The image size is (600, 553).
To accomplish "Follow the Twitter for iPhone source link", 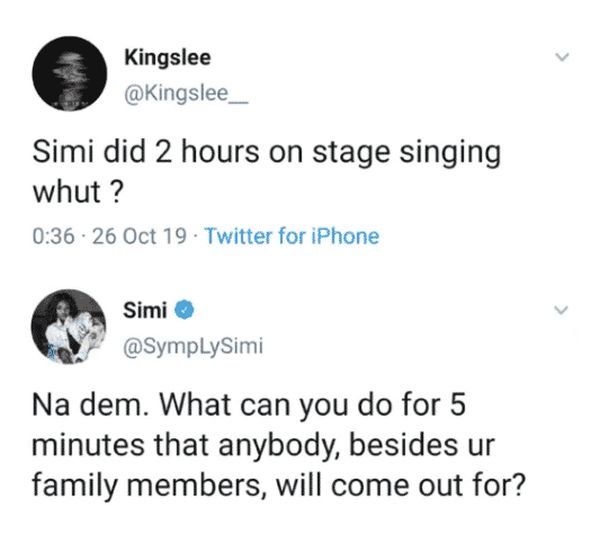I will coord(292,236).
